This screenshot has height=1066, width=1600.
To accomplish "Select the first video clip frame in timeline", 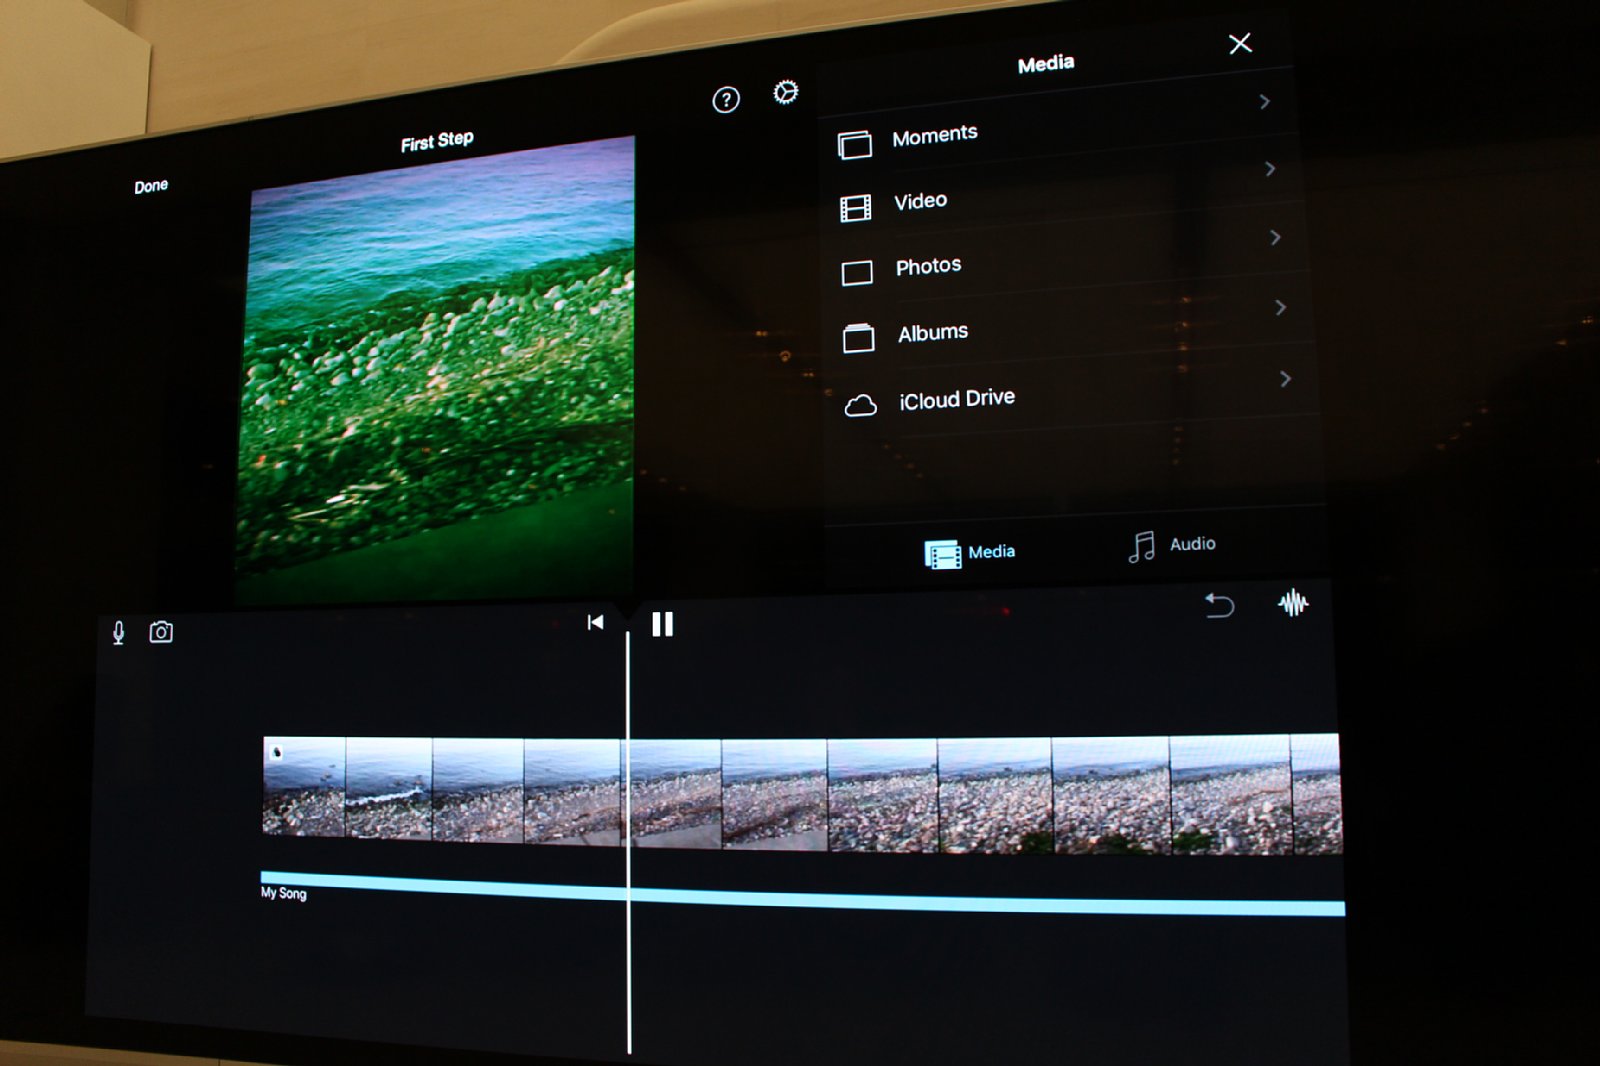I will coord(304,786).
